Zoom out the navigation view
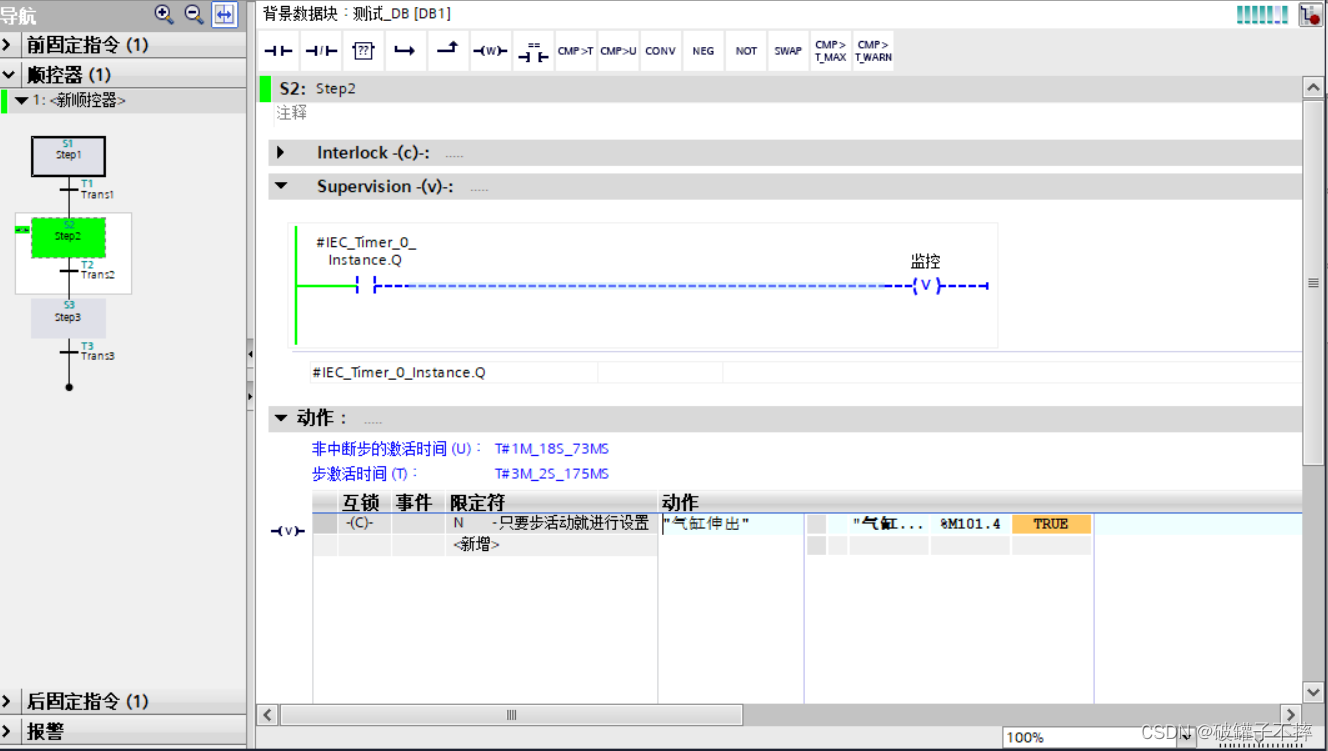 click(194, 14)
